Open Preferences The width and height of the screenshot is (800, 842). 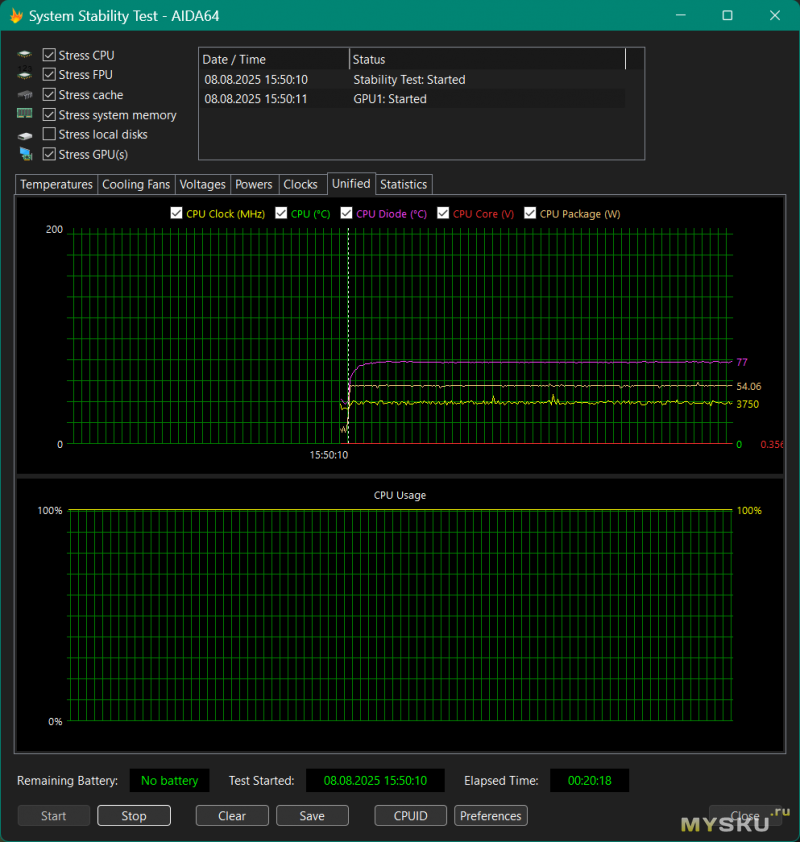(491, 816)
